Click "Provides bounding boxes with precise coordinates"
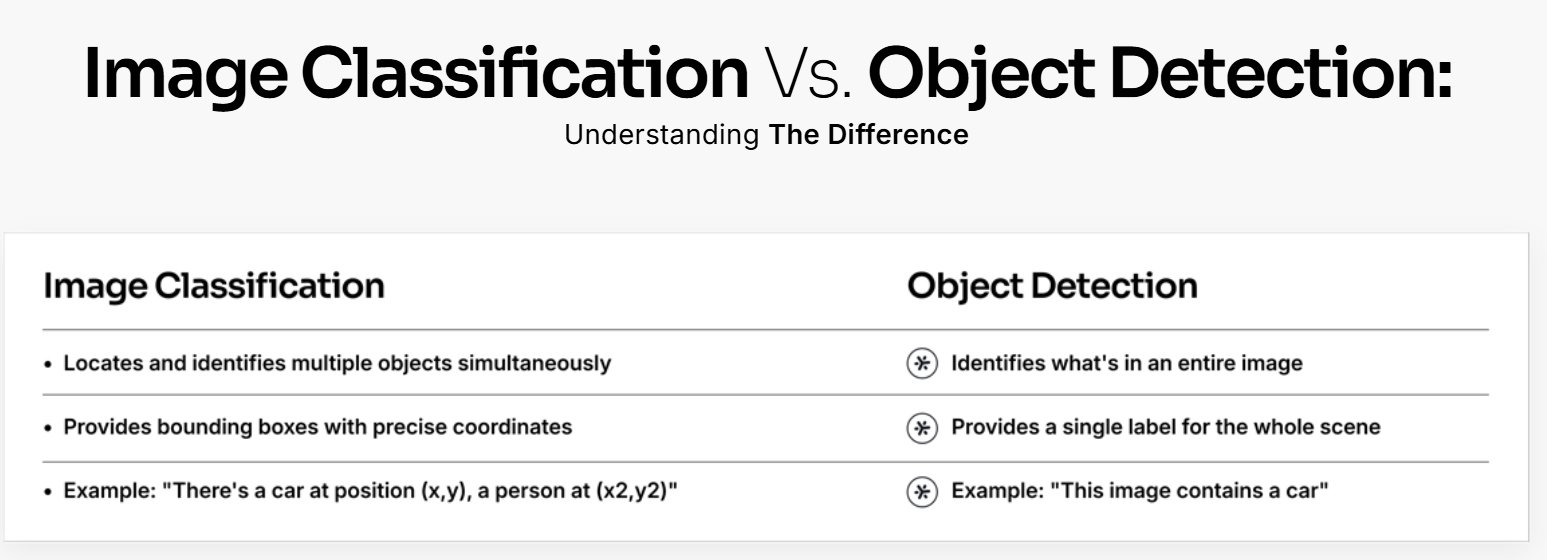 click(318, 427)
